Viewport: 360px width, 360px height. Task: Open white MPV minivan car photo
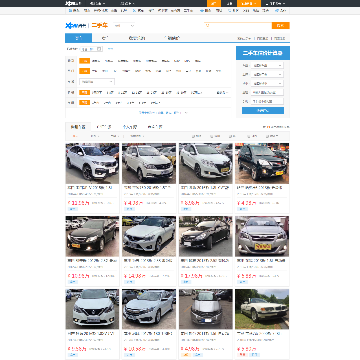pos(149,163)
